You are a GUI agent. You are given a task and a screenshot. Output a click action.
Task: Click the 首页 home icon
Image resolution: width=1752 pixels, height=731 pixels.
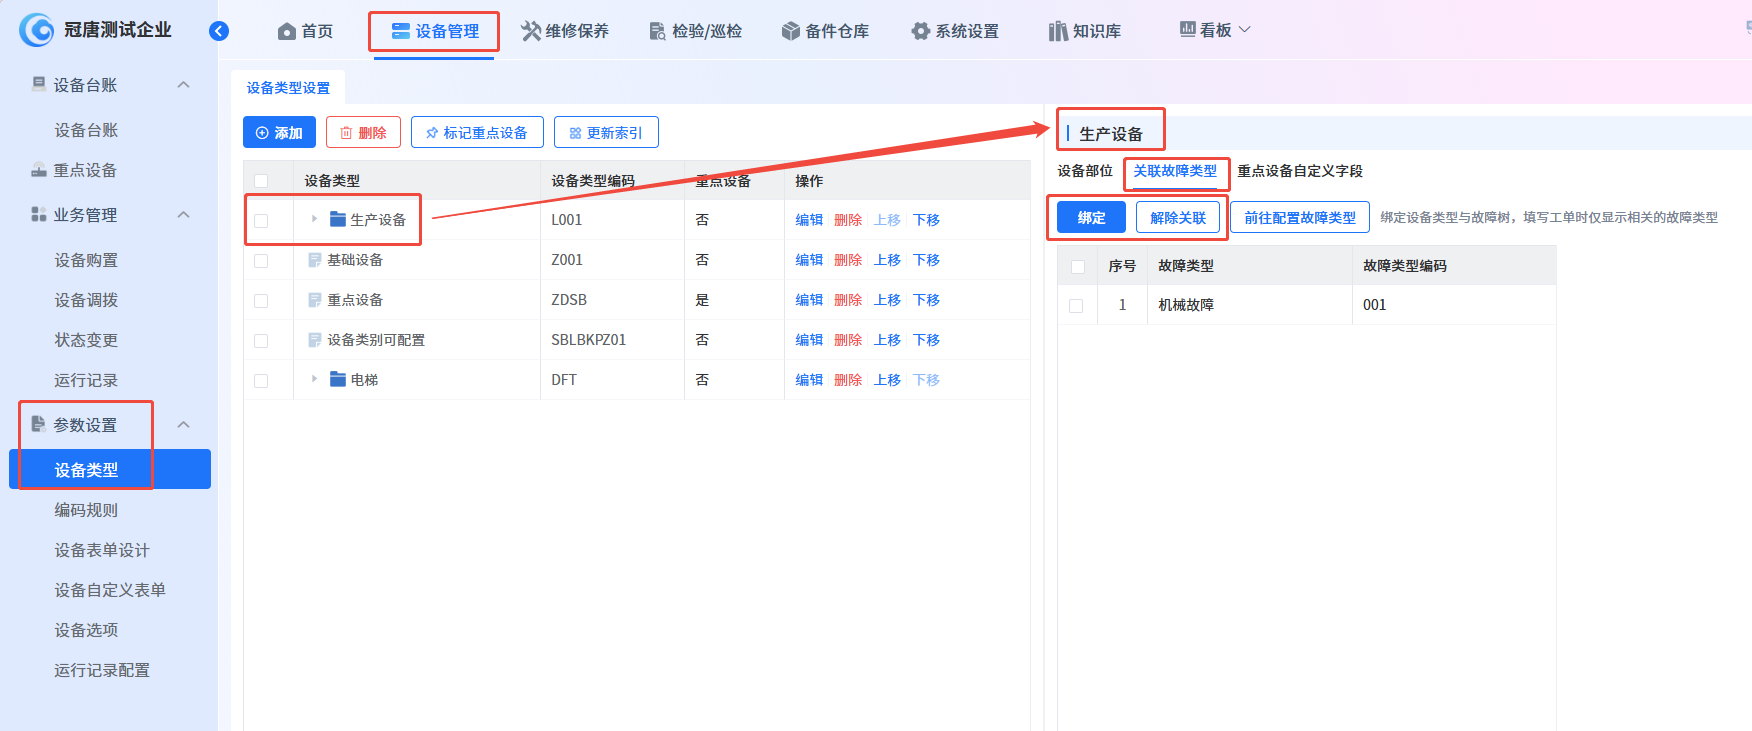[x=287, y=31]
